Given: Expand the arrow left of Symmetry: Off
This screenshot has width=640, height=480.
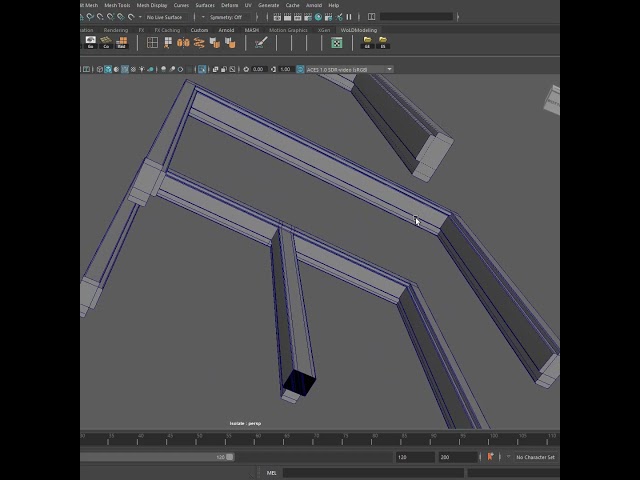Looking at the screenshot, I should (x=203, y=17).
